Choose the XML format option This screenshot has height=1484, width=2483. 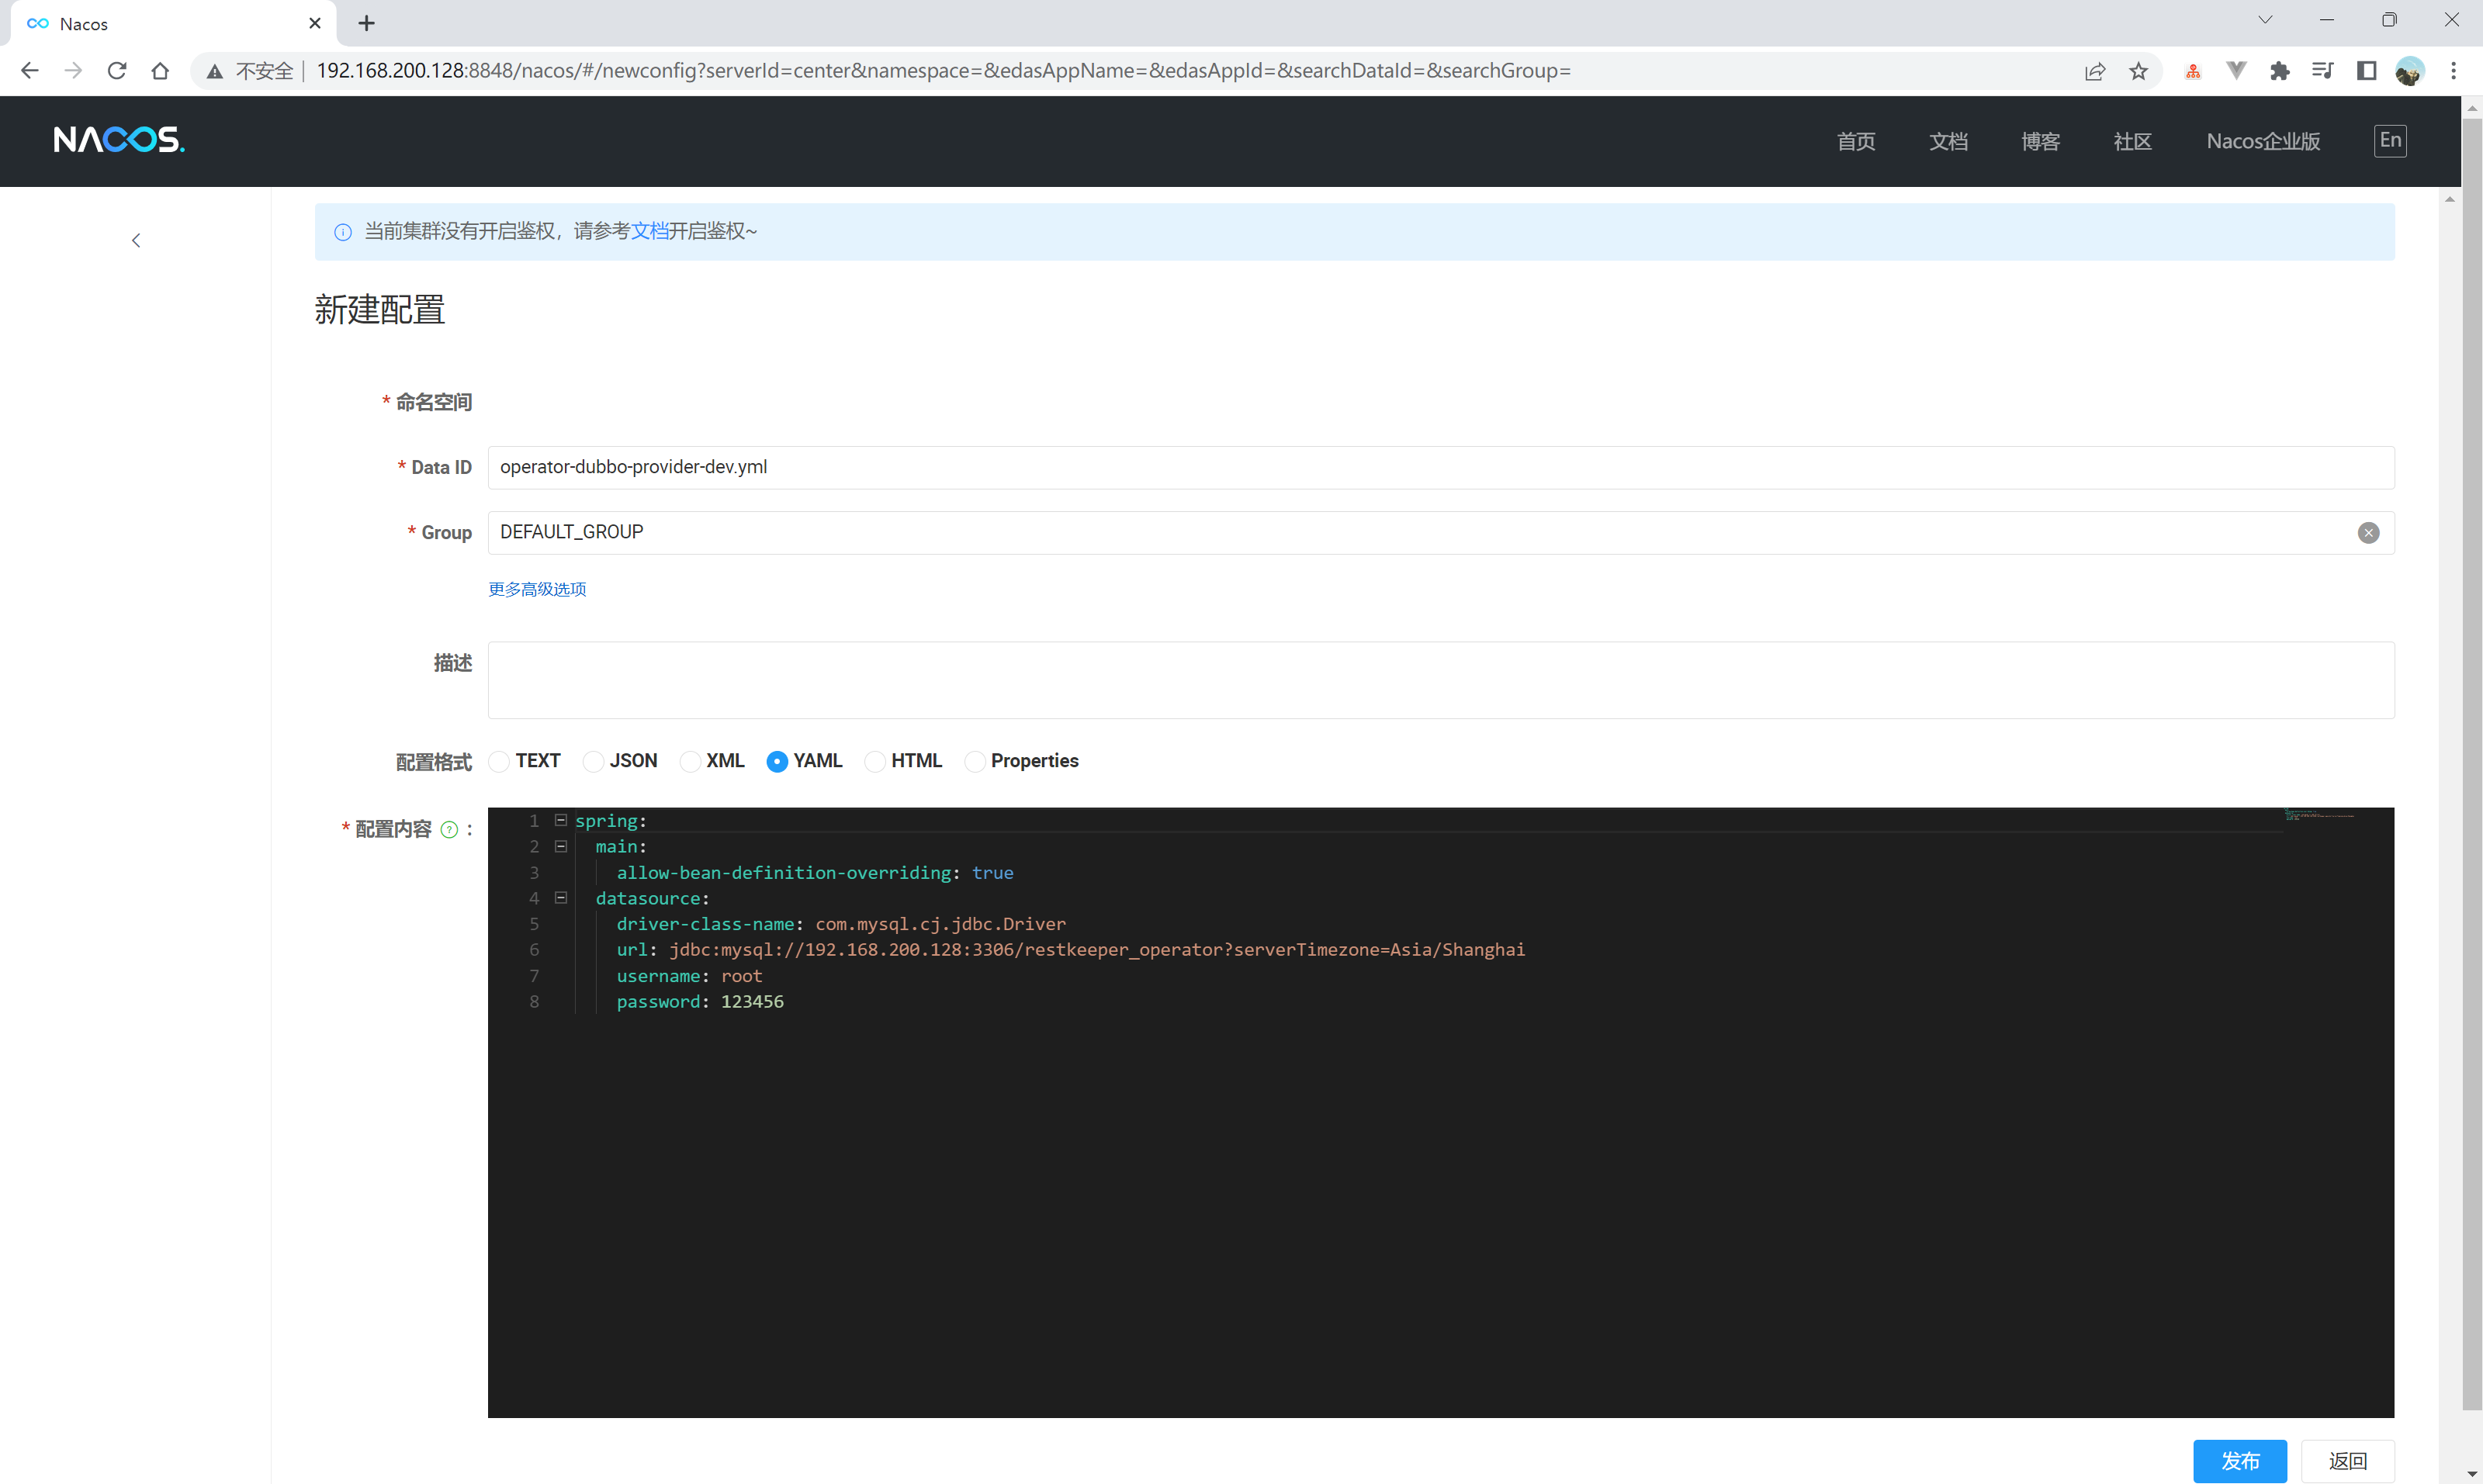(x=689, y=762)
